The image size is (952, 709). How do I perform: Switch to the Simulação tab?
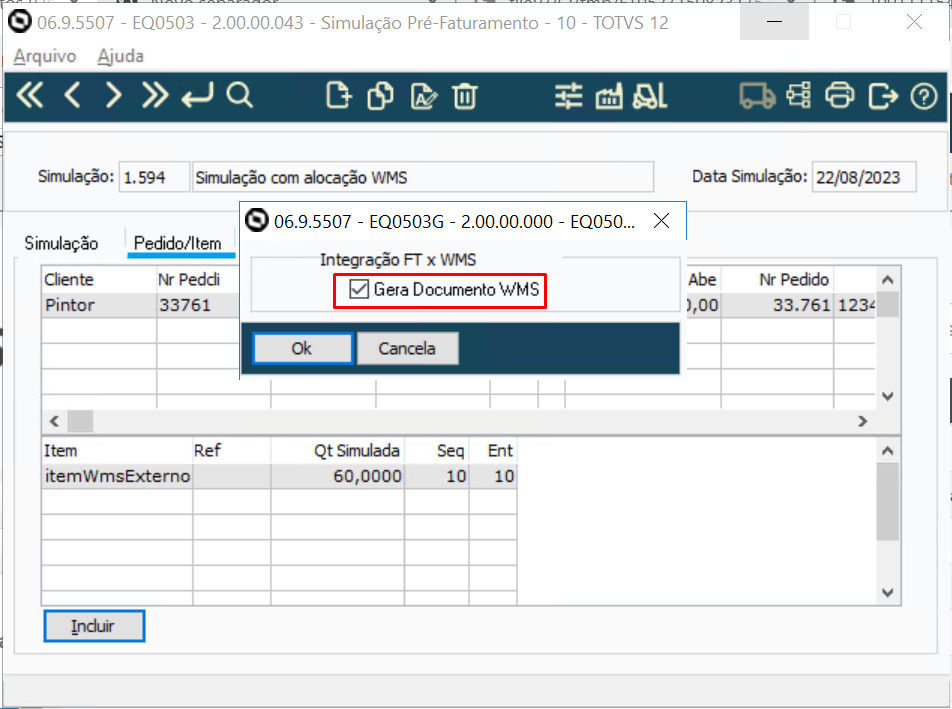[x=61, y=243]
